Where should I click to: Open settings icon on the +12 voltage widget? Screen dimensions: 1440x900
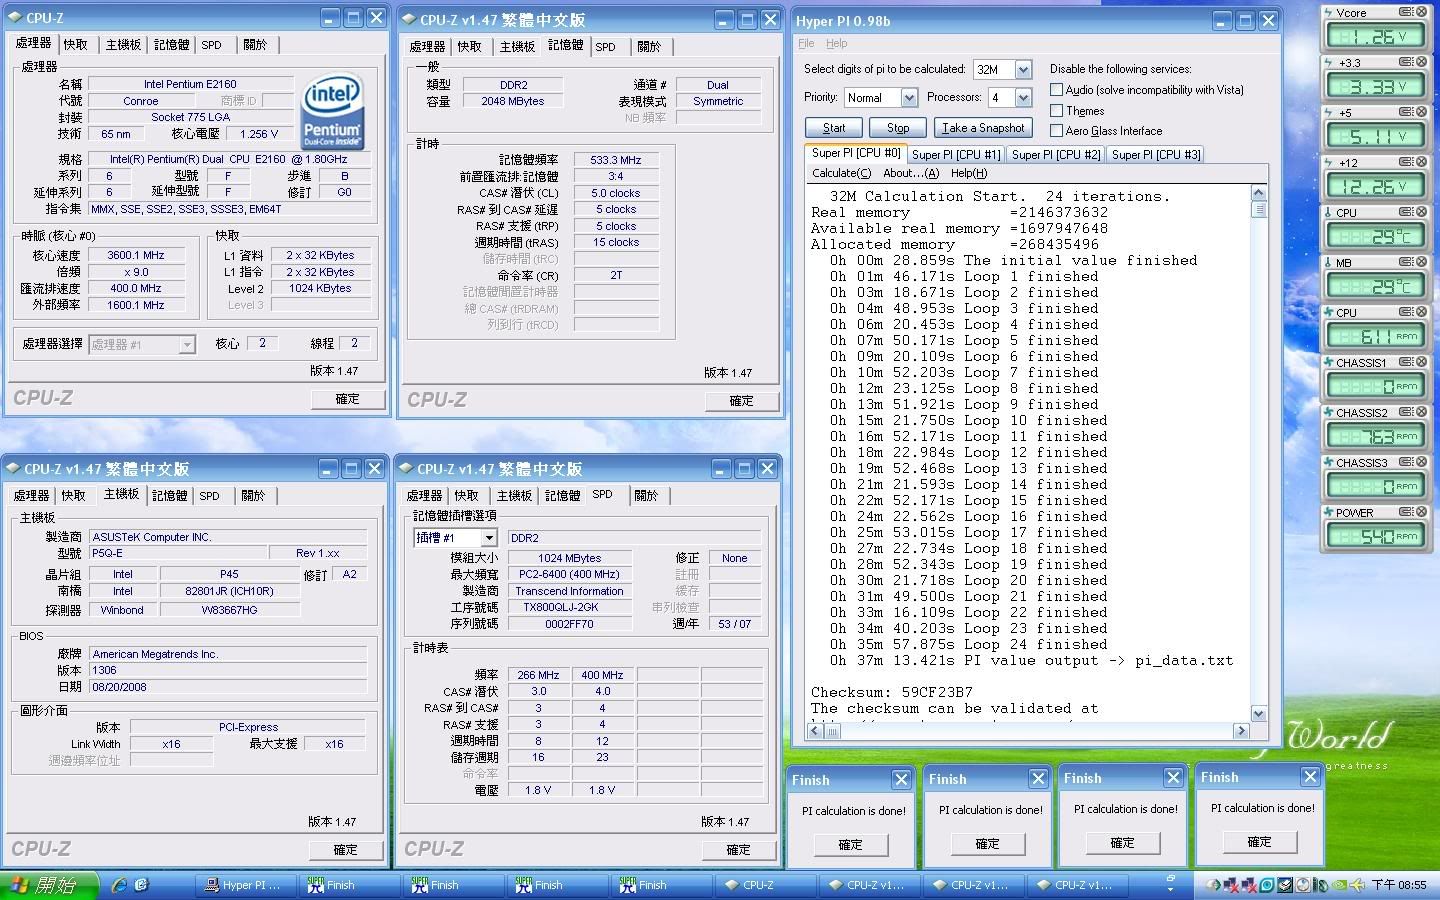[x=1405, y=162]
